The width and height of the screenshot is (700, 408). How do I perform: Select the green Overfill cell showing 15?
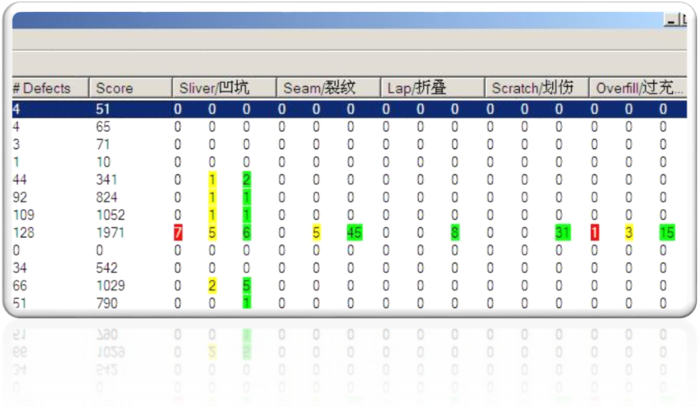tap(664, 233)
